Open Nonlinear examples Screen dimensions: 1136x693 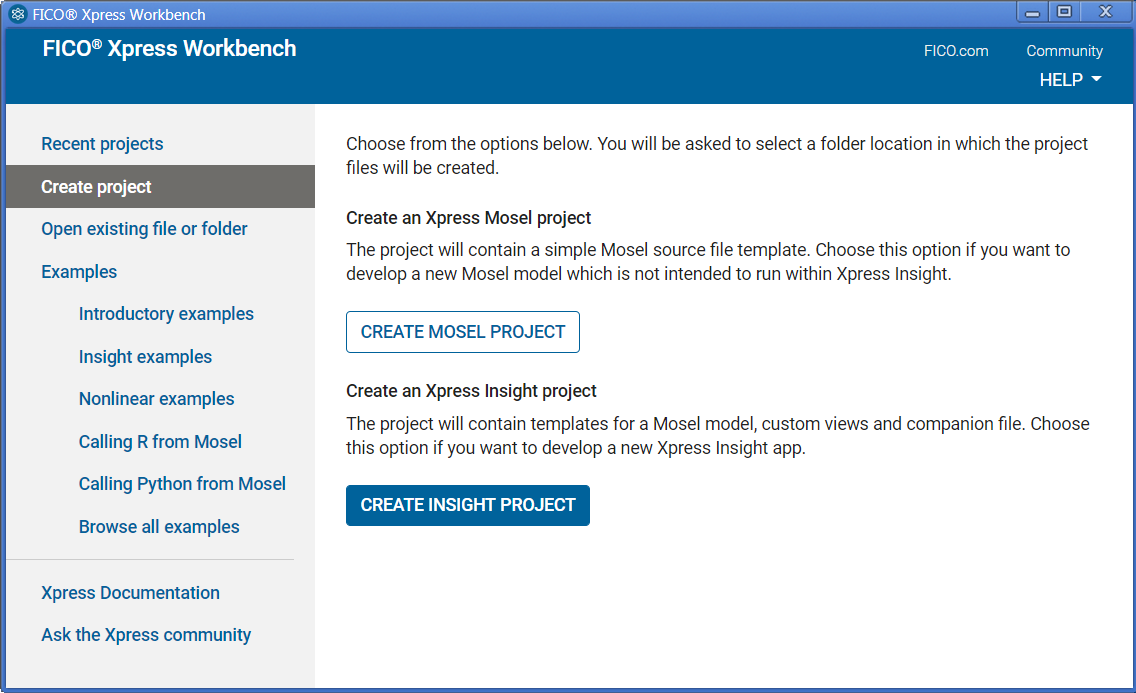pyautogui.click(x=156, y=398)
